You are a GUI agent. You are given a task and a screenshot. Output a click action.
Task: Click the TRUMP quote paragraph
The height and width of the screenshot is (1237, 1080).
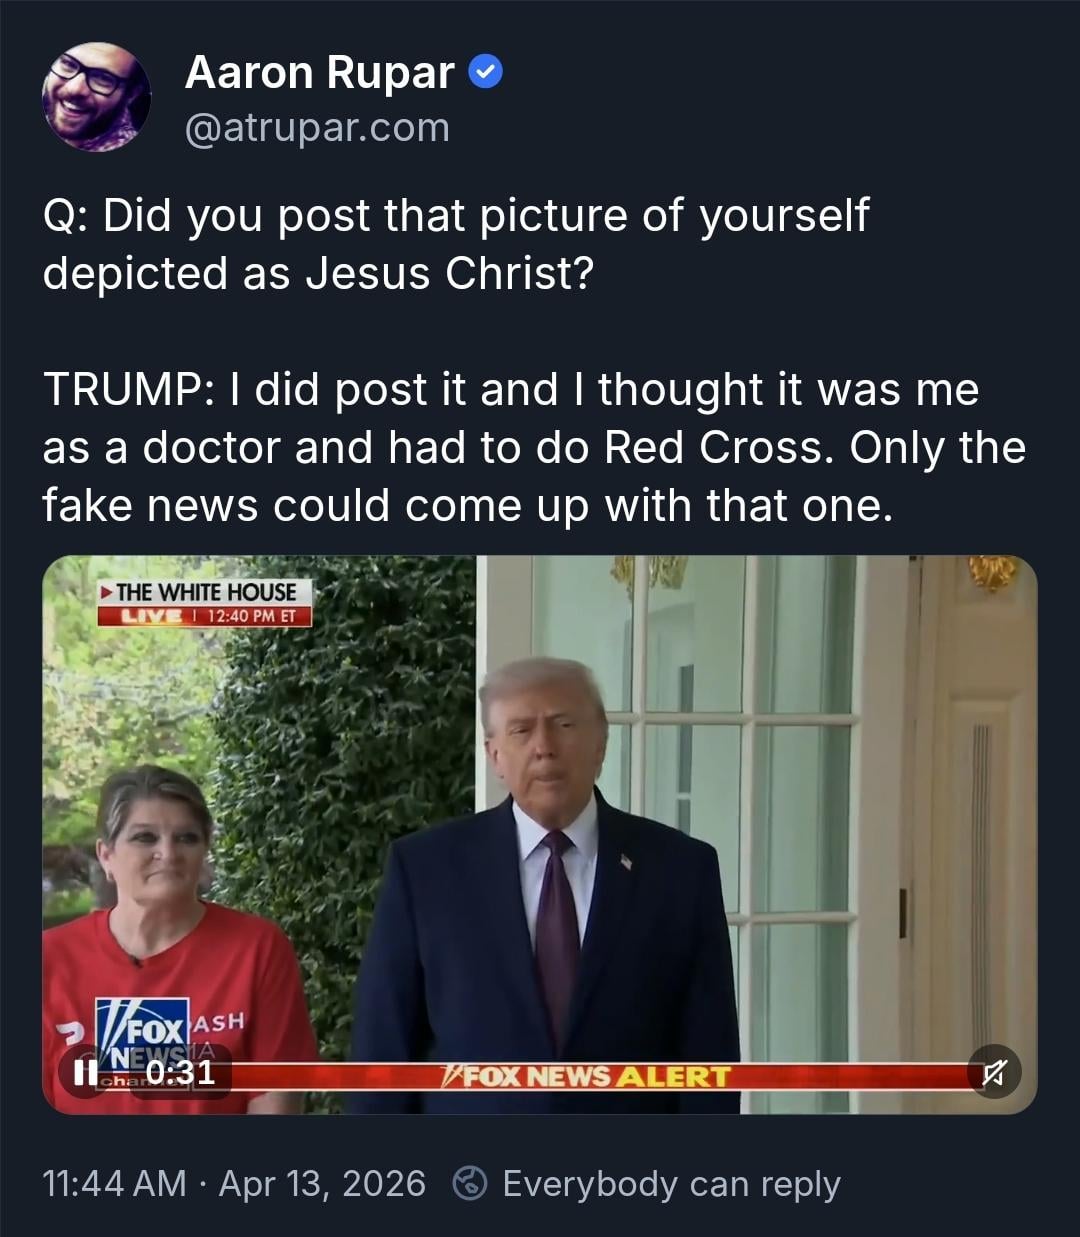(534, 447)
